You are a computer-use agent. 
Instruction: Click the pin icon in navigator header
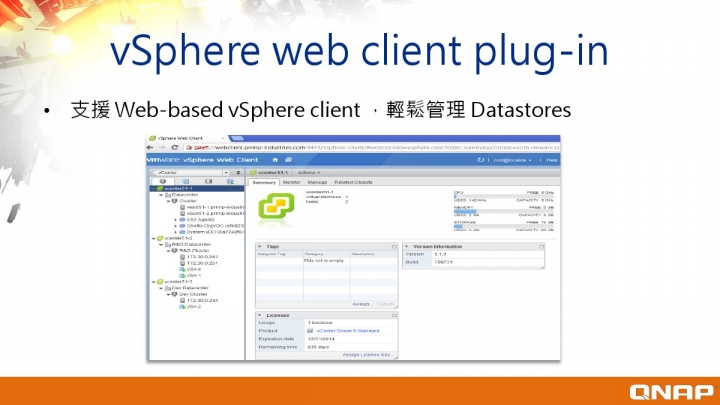coord(238,173)
